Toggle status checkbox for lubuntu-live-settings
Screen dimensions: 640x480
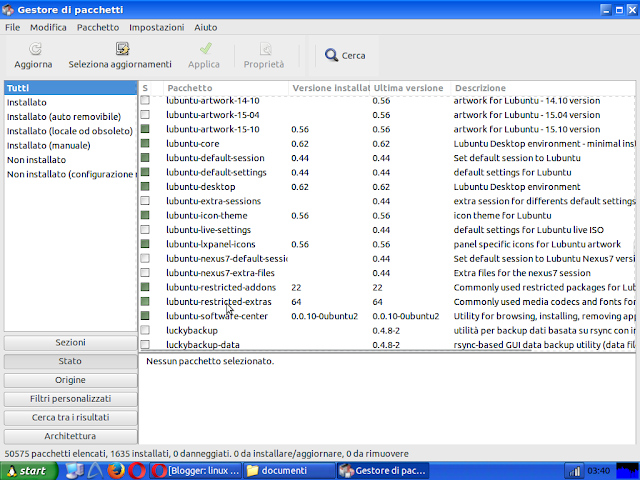(x=145, y=230)
